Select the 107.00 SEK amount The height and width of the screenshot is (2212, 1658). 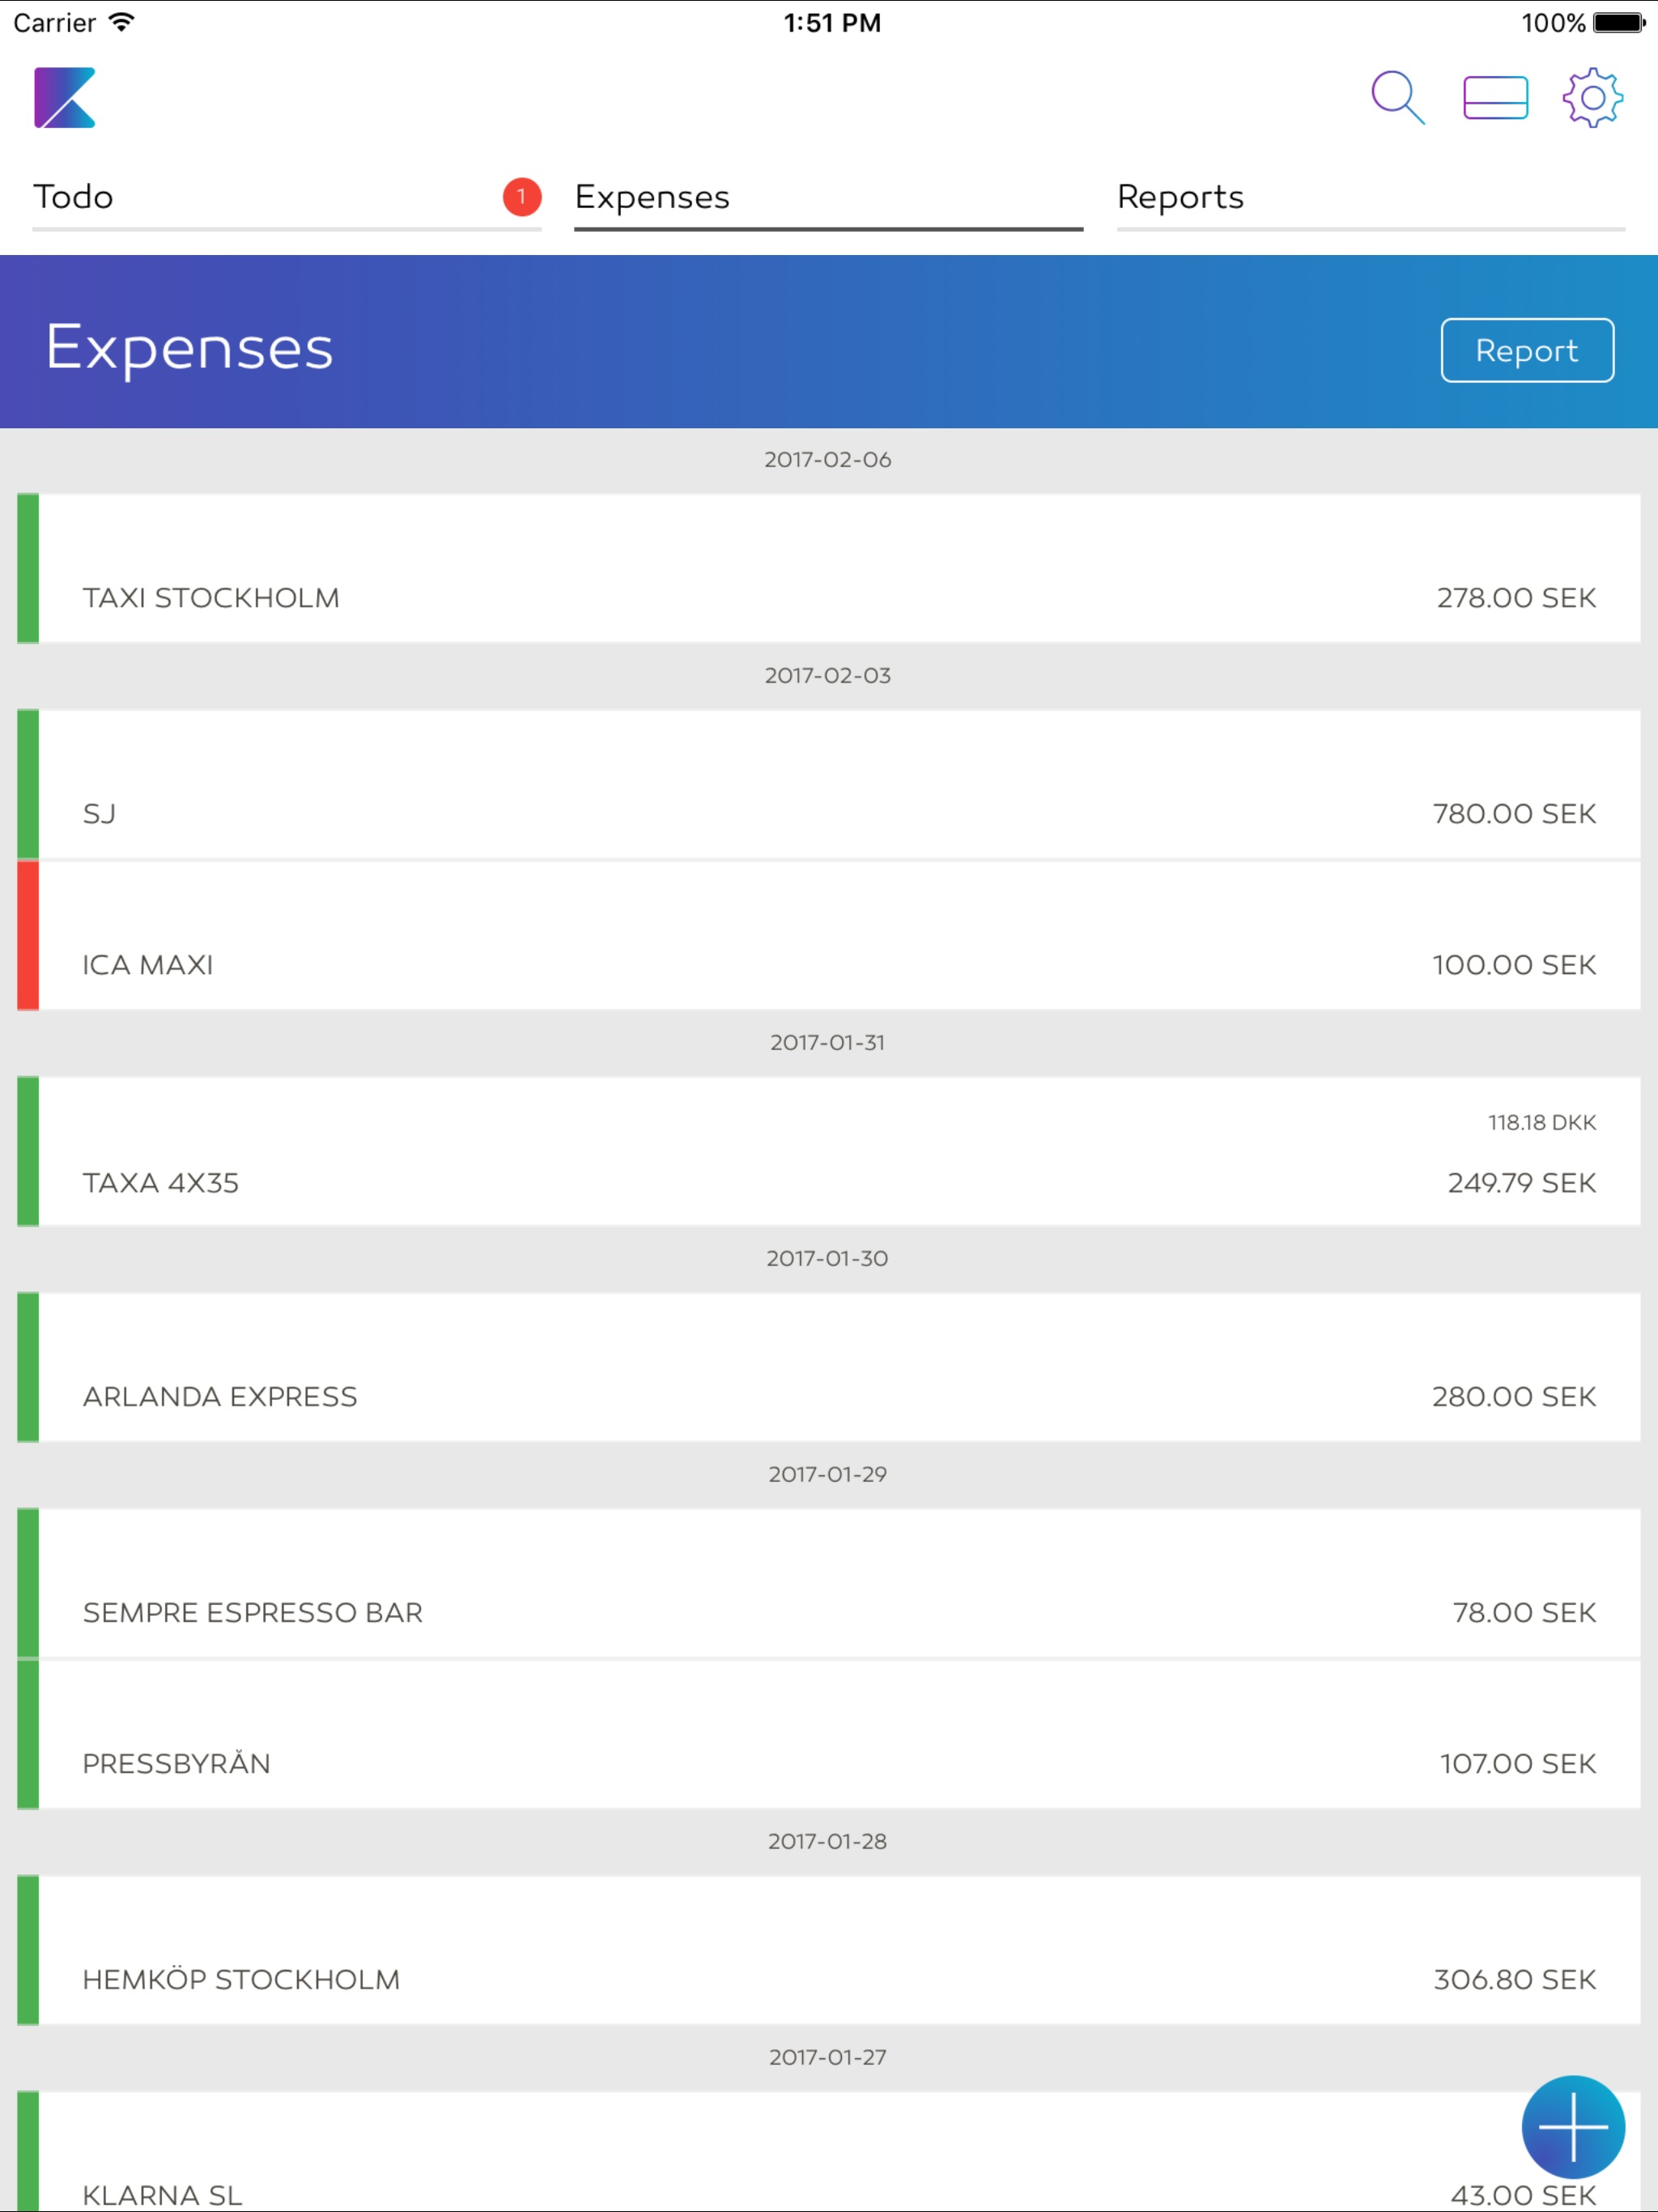1518,1764
